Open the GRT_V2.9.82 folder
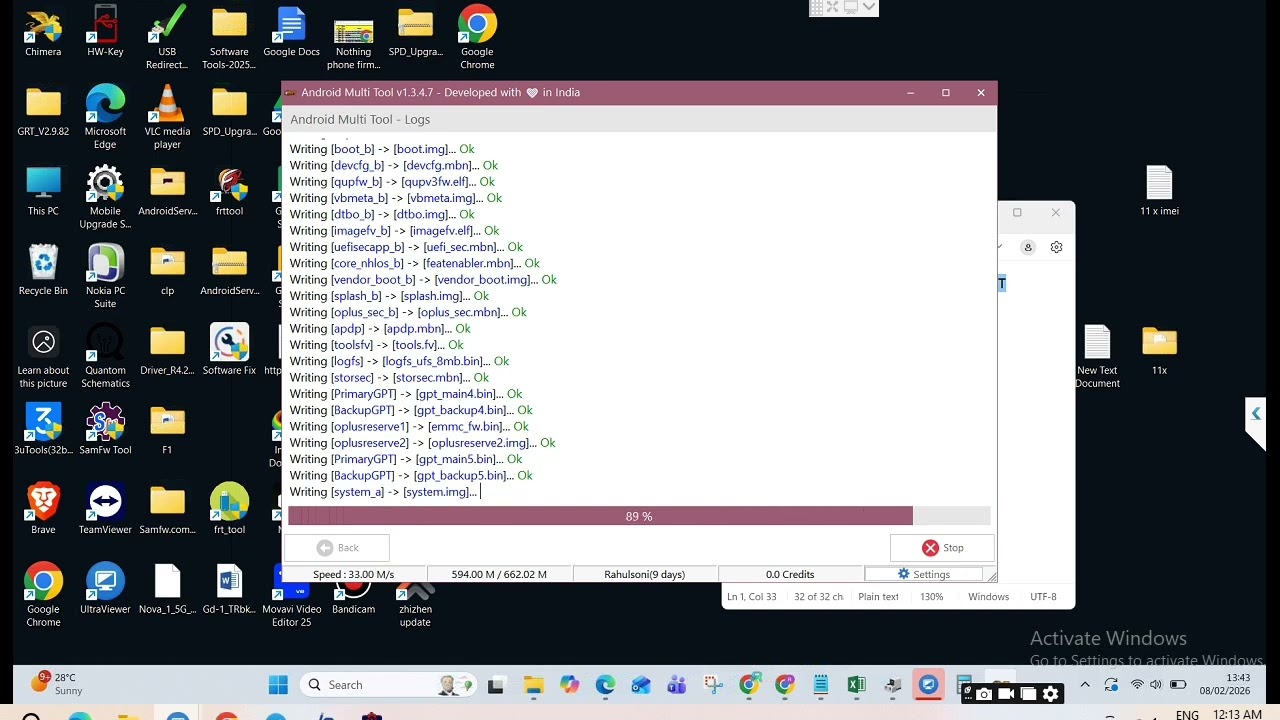The height and width of the screenshot is (720, 1280). coord(43,112)
